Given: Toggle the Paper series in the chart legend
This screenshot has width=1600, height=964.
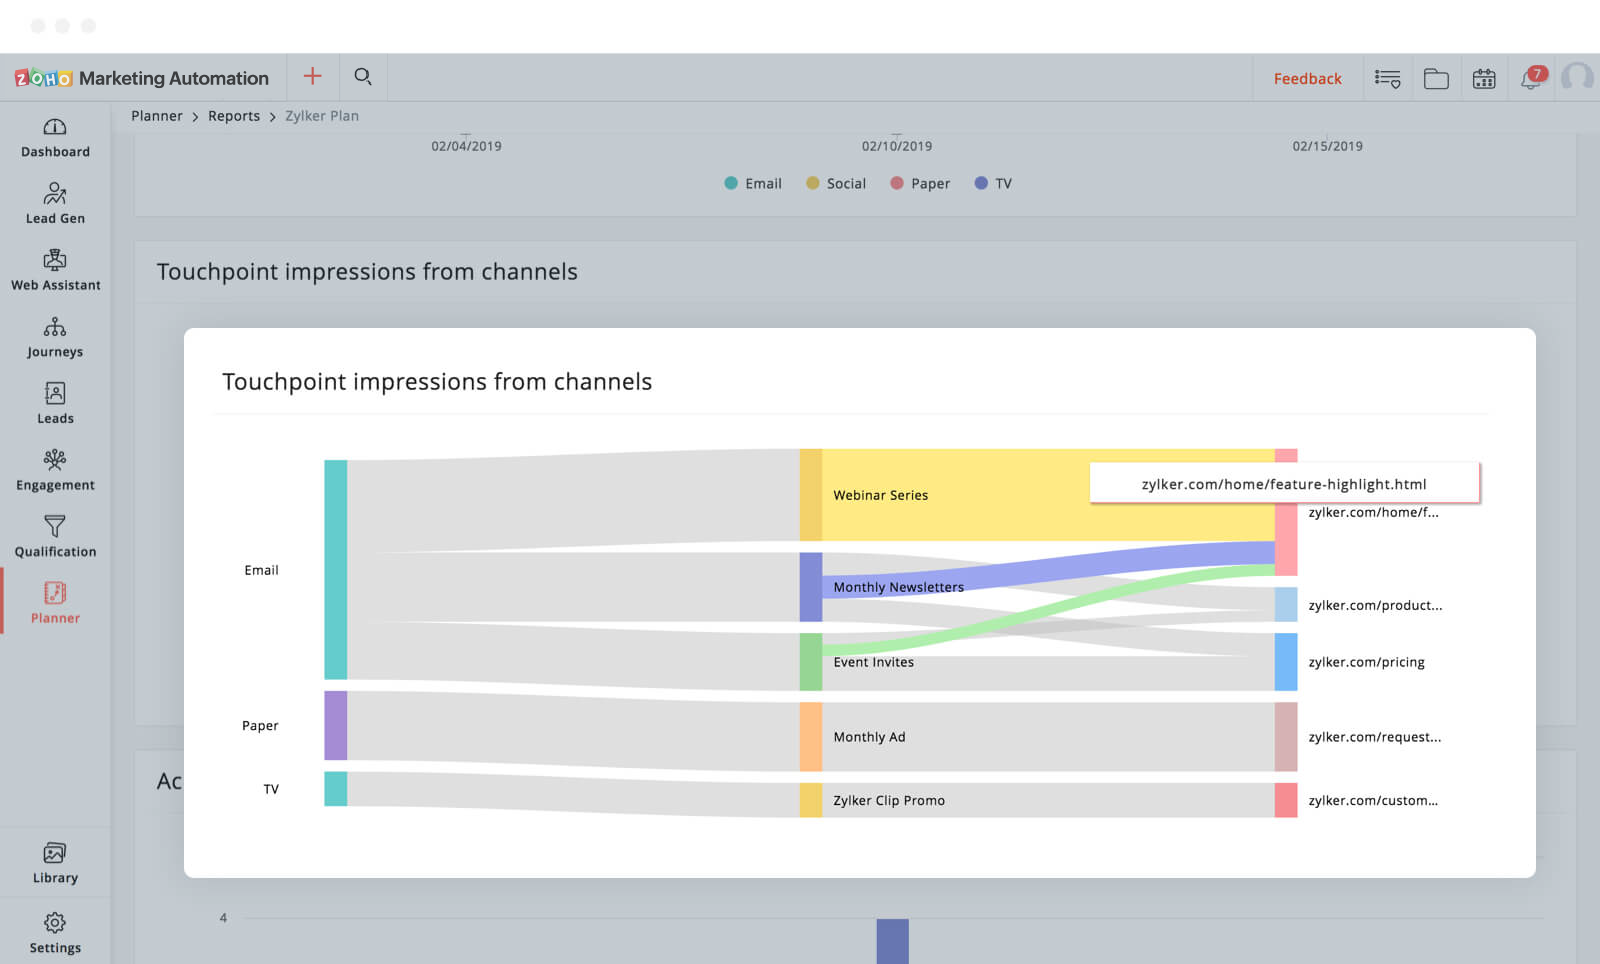Looking at the screenshot, I should coord(918,183).
